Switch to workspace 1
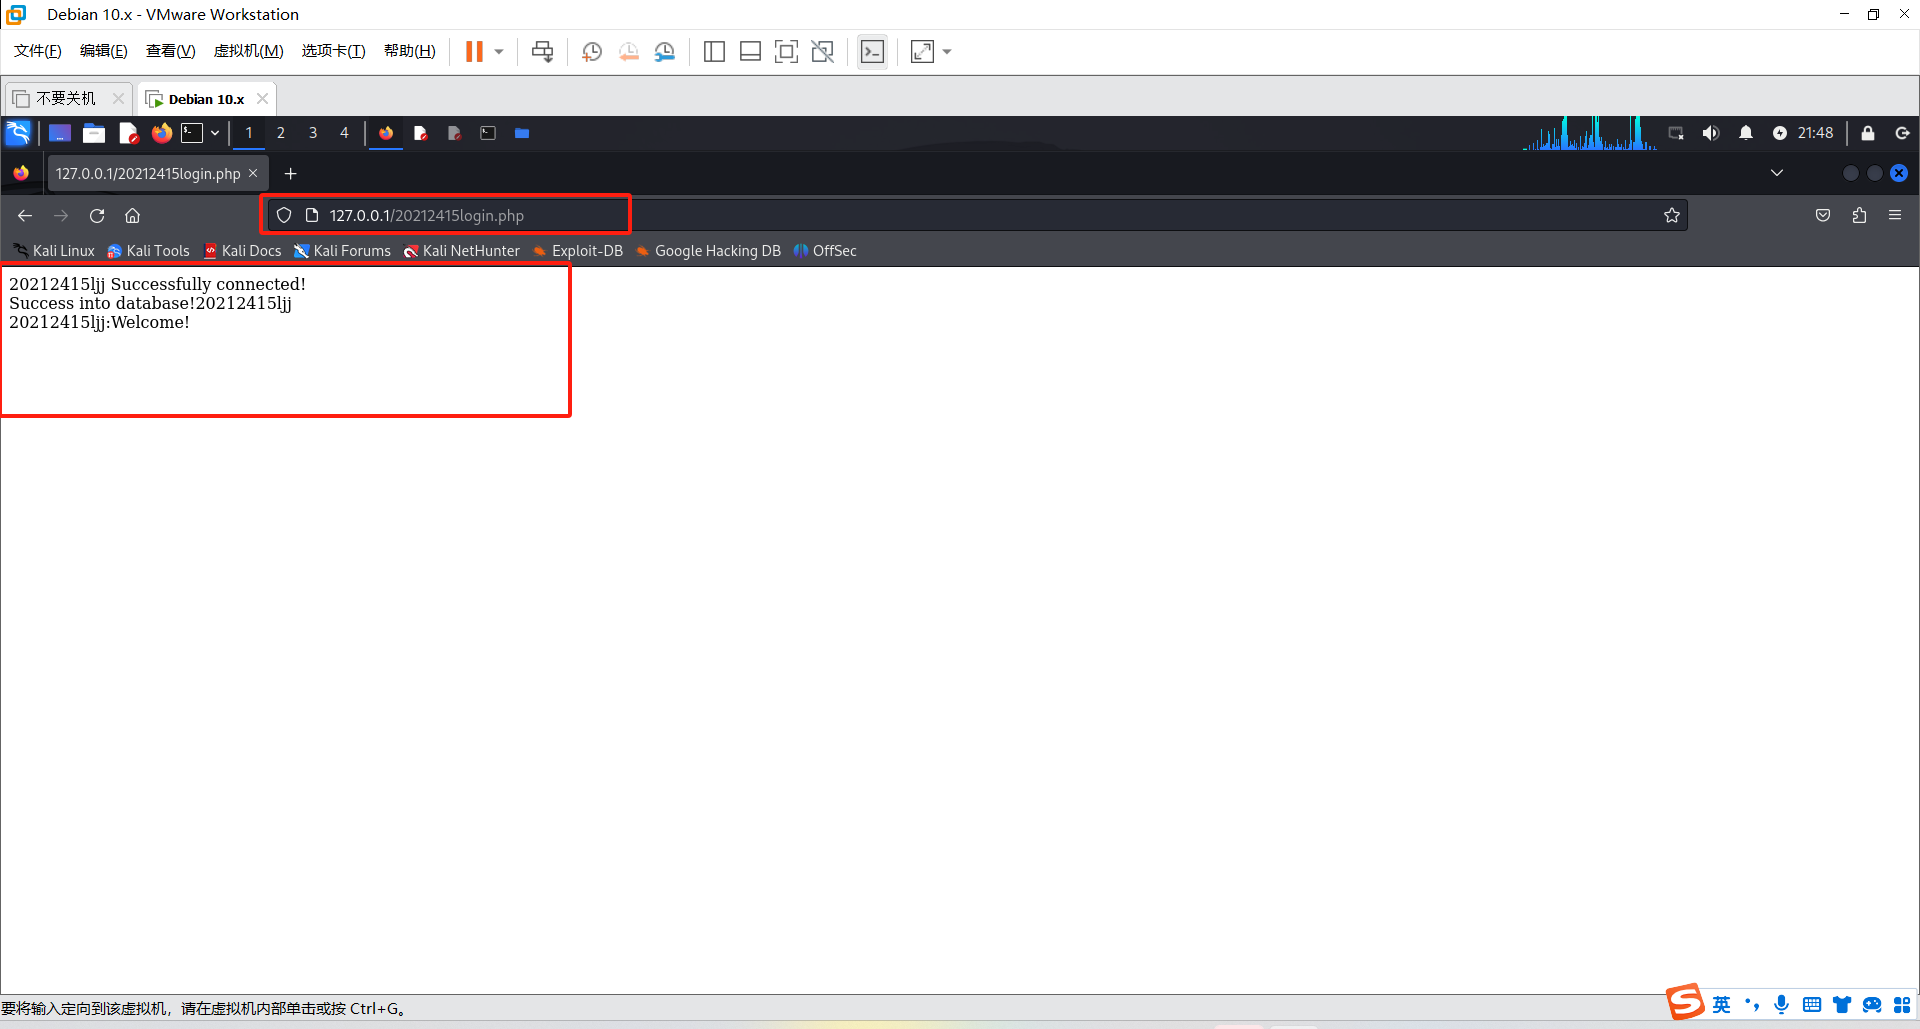This screenshot has width=1920, height=1029. point(249,133)
